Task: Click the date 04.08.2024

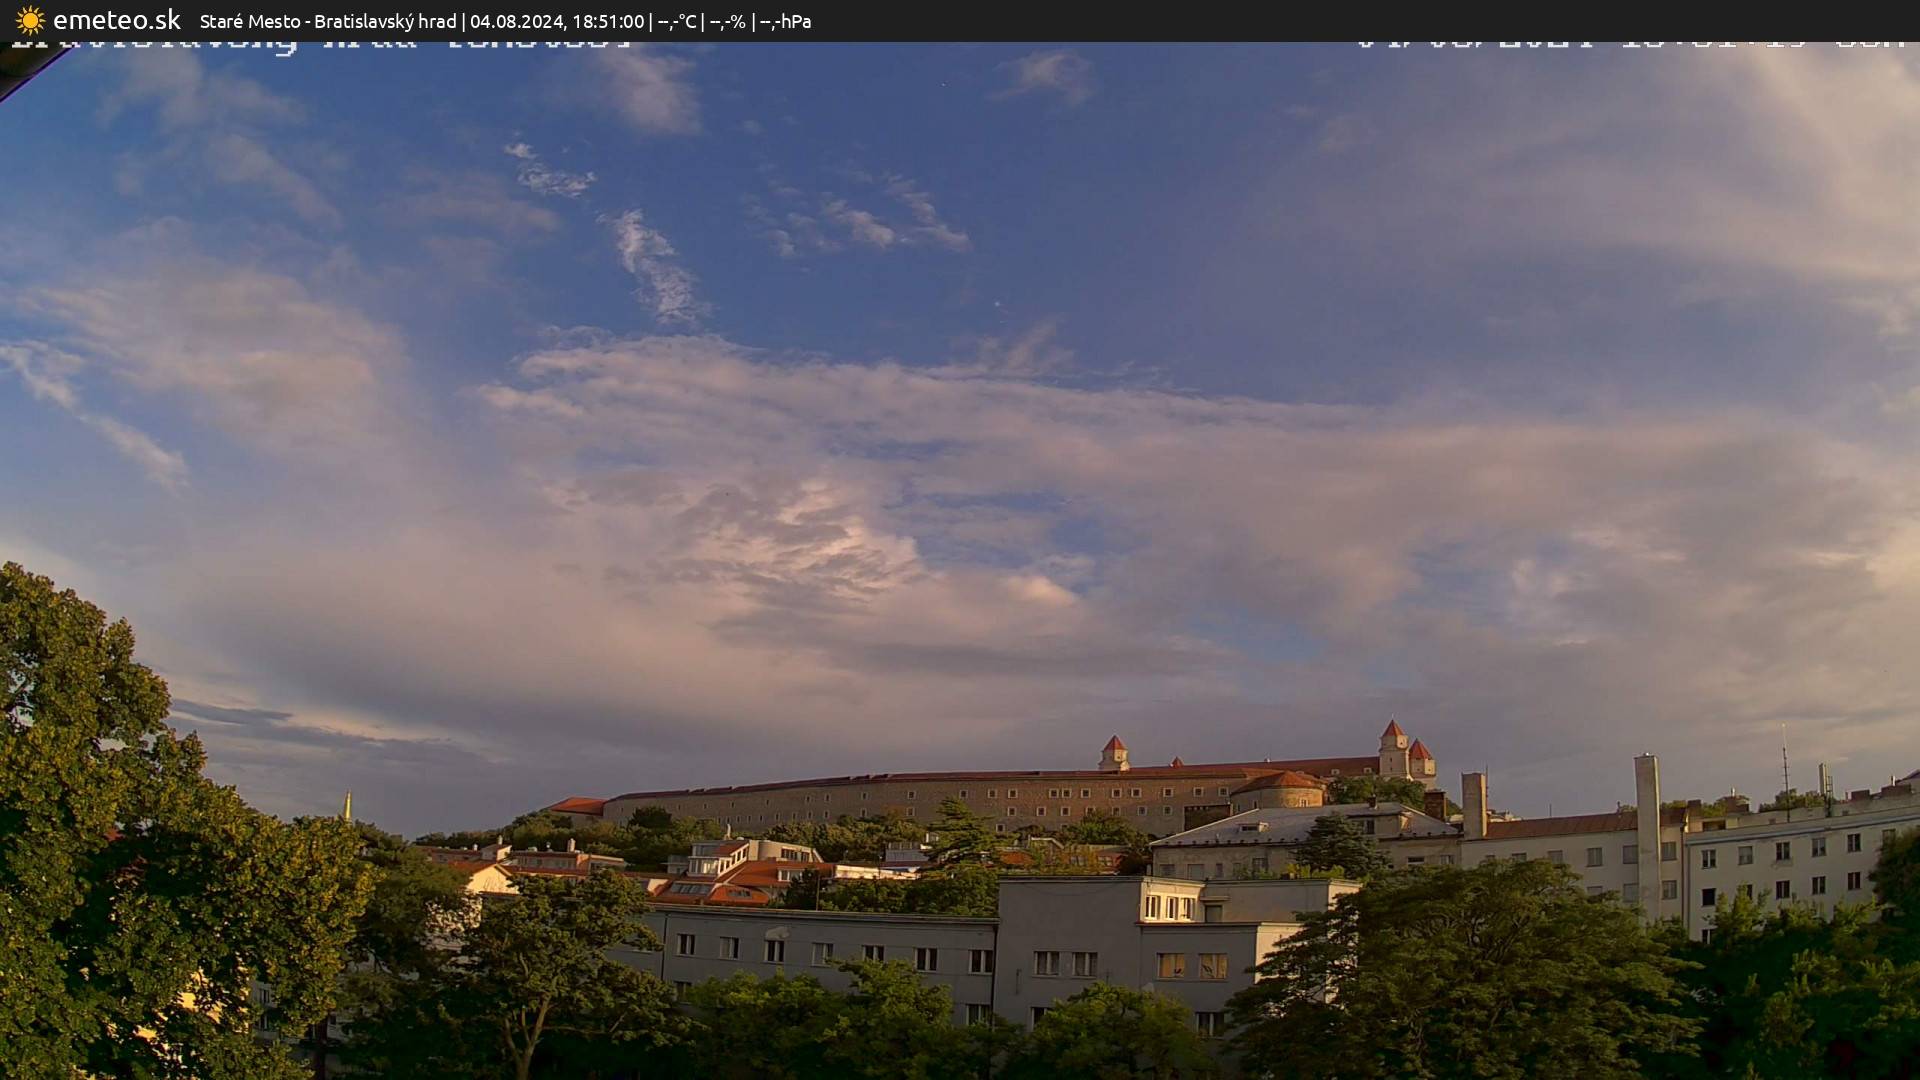Action: (520, 20)
